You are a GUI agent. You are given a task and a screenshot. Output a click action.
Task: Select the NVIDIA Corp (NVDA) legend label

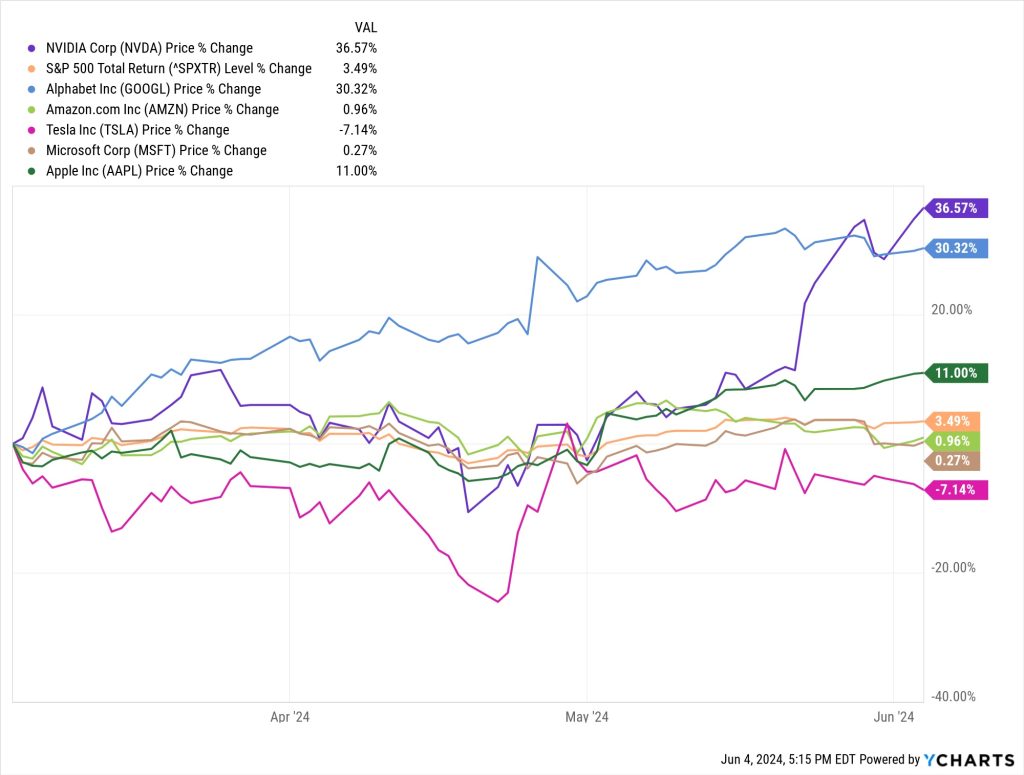coord(149,48)
